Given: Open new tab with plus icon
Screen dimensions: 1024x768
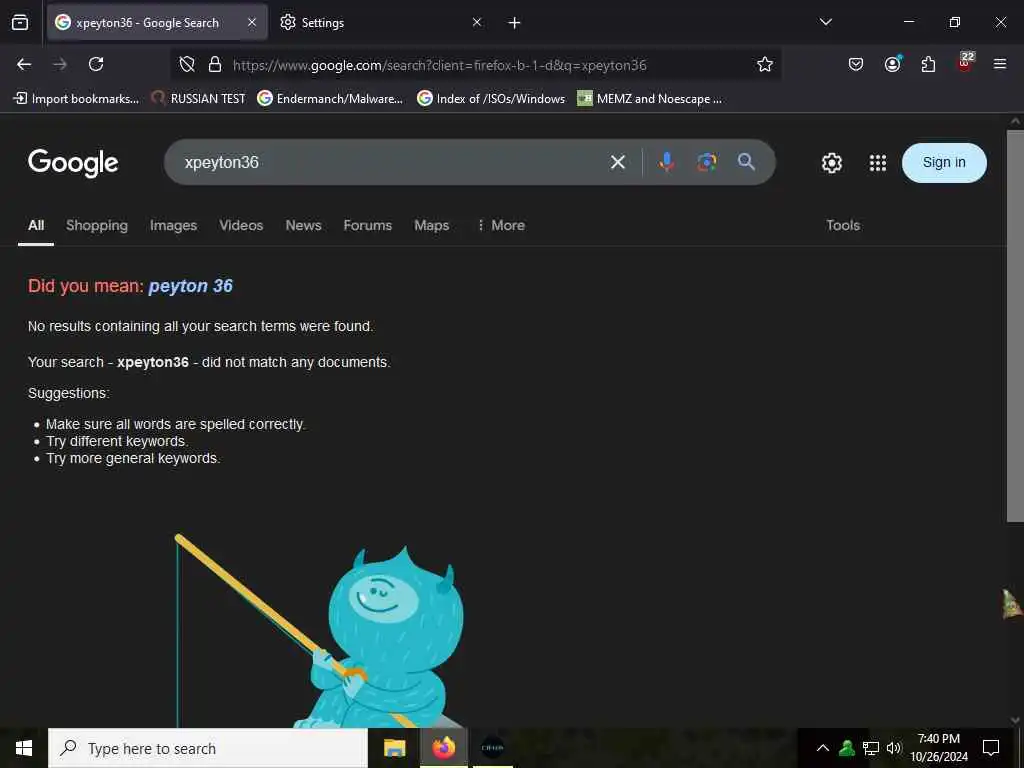Looking at the screenshot, I should click(515, 23).
